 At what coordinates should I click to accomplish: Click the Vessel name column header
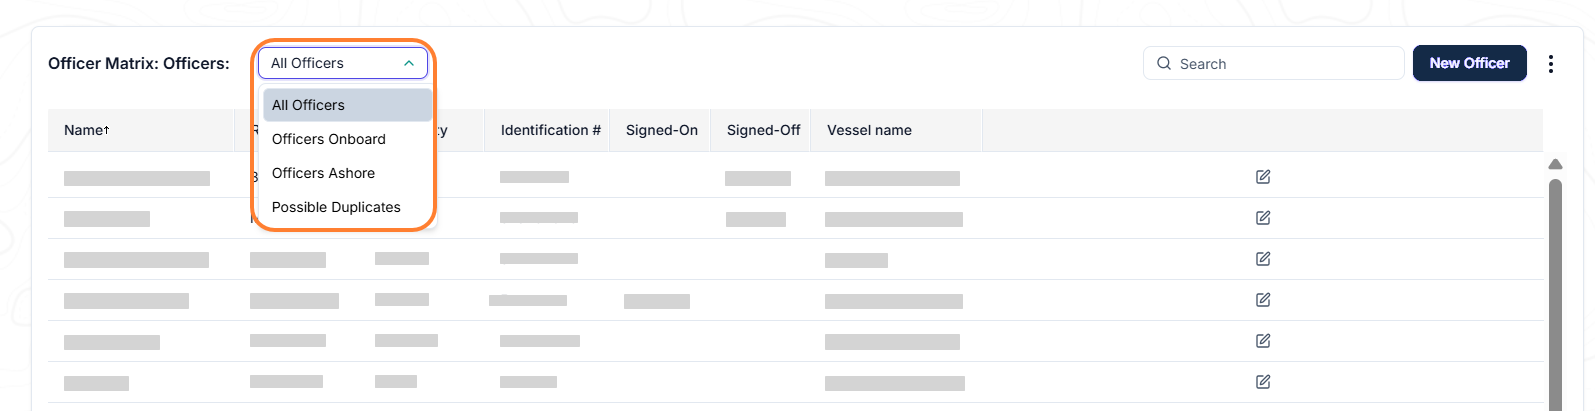click(869, 130)
